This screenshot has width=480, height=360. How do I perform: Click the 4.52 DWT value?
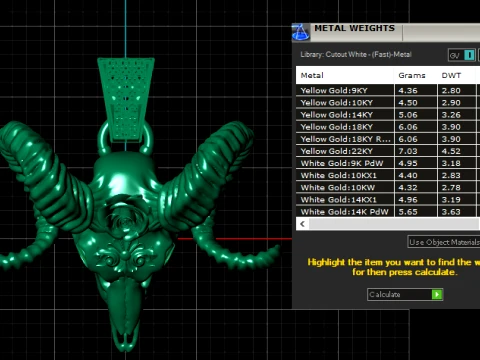click(451, 151)
